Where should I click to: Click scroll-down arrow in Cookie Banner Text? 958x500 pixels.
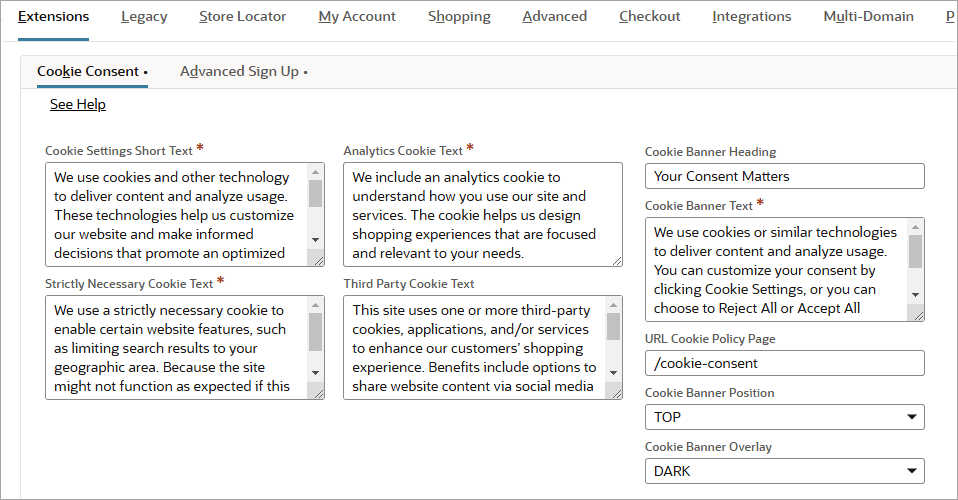[x=915, y=295]
